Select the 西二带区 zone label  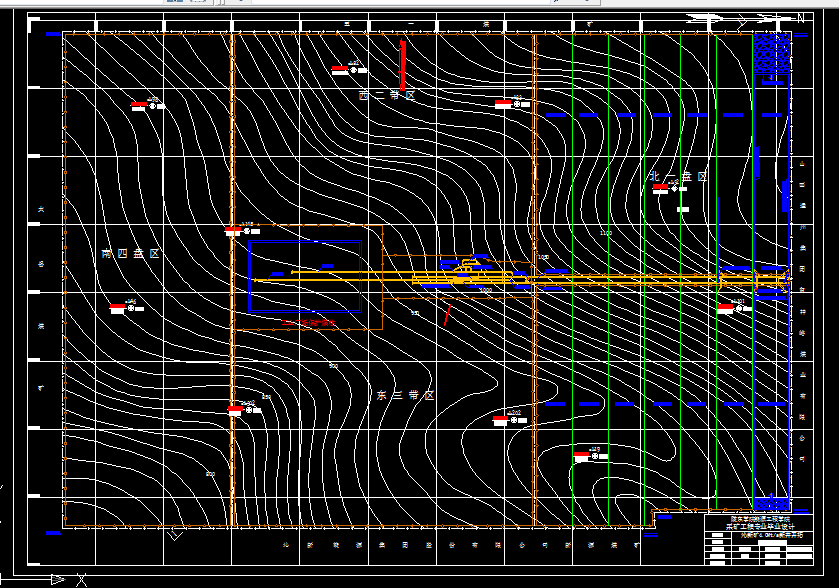coord(387,96)
